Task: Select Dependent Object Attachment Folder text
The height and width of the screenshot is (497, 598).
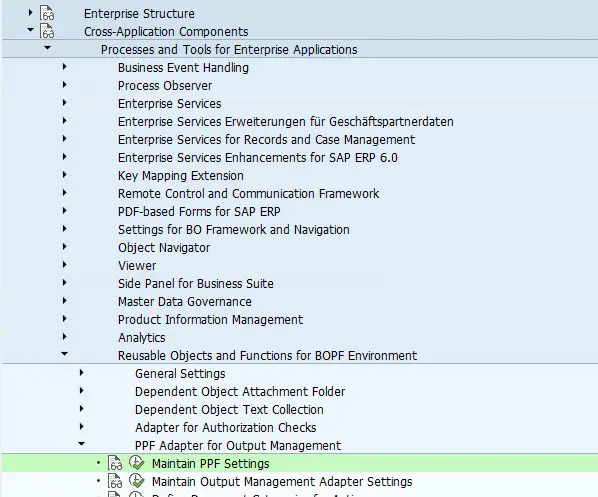Action: click(x=240, y=391)
